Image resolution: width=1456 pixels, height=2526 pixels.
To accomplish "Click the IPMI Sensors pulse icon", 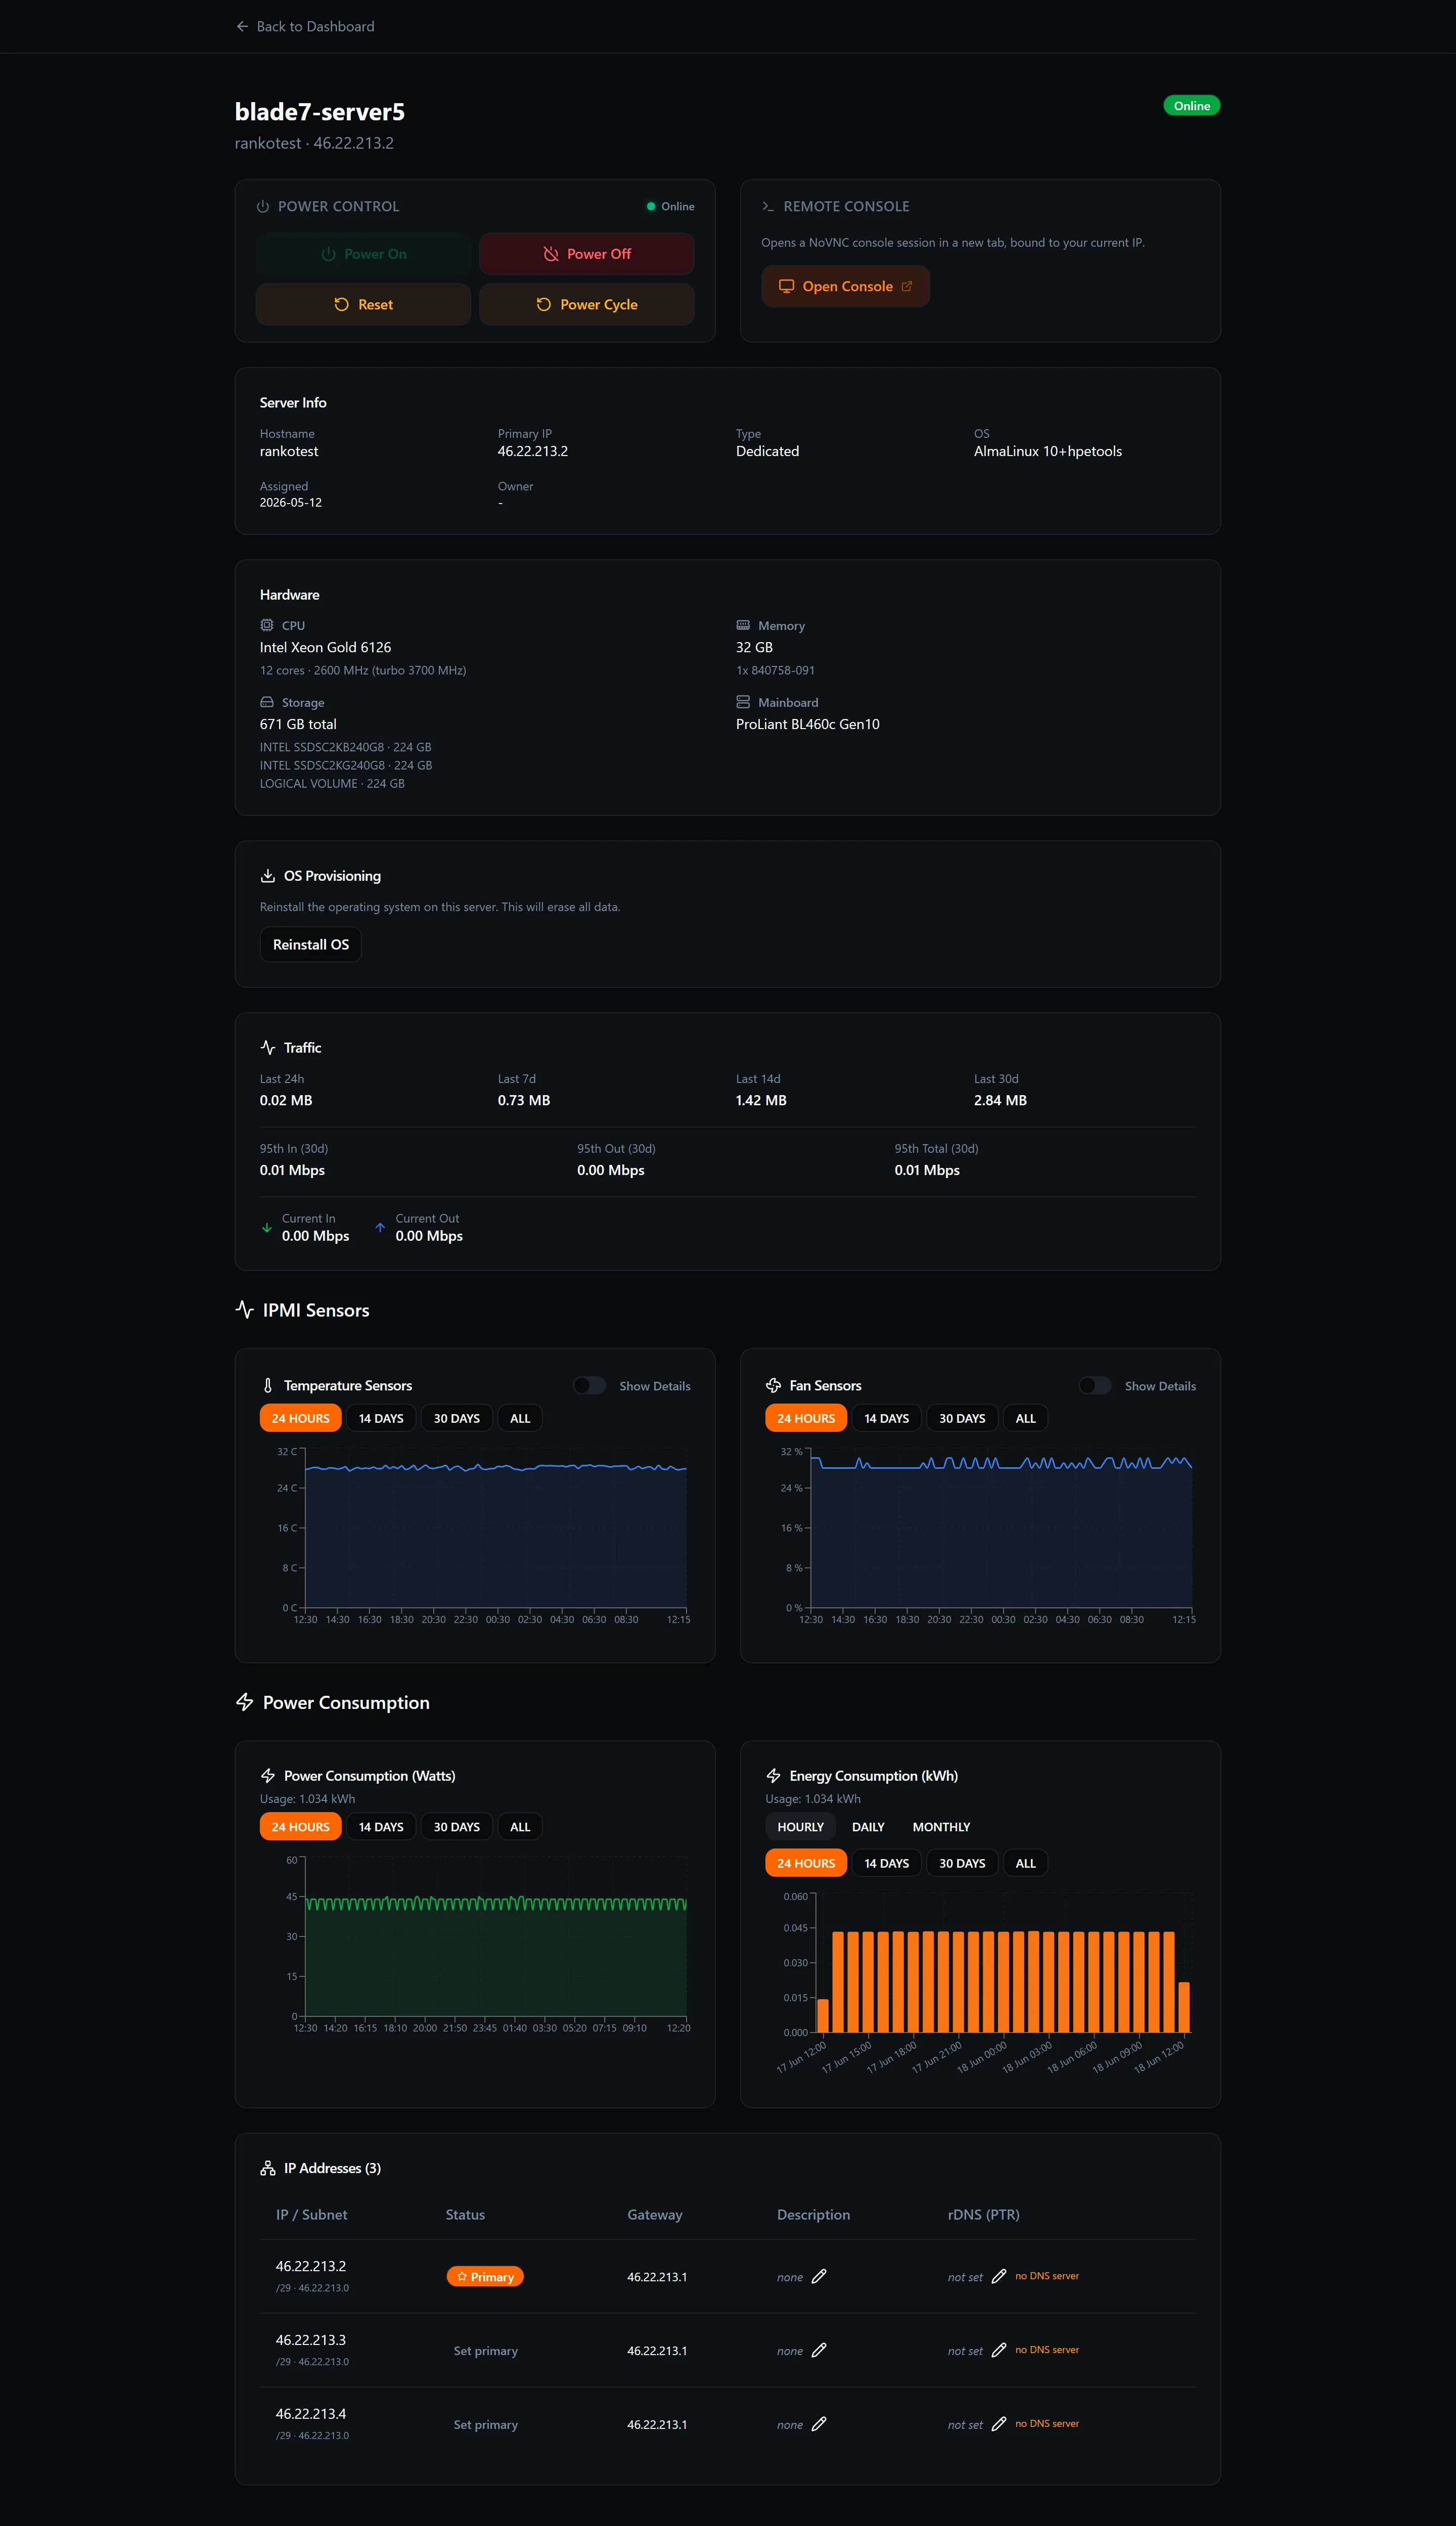I will [x=245, y=1309].
